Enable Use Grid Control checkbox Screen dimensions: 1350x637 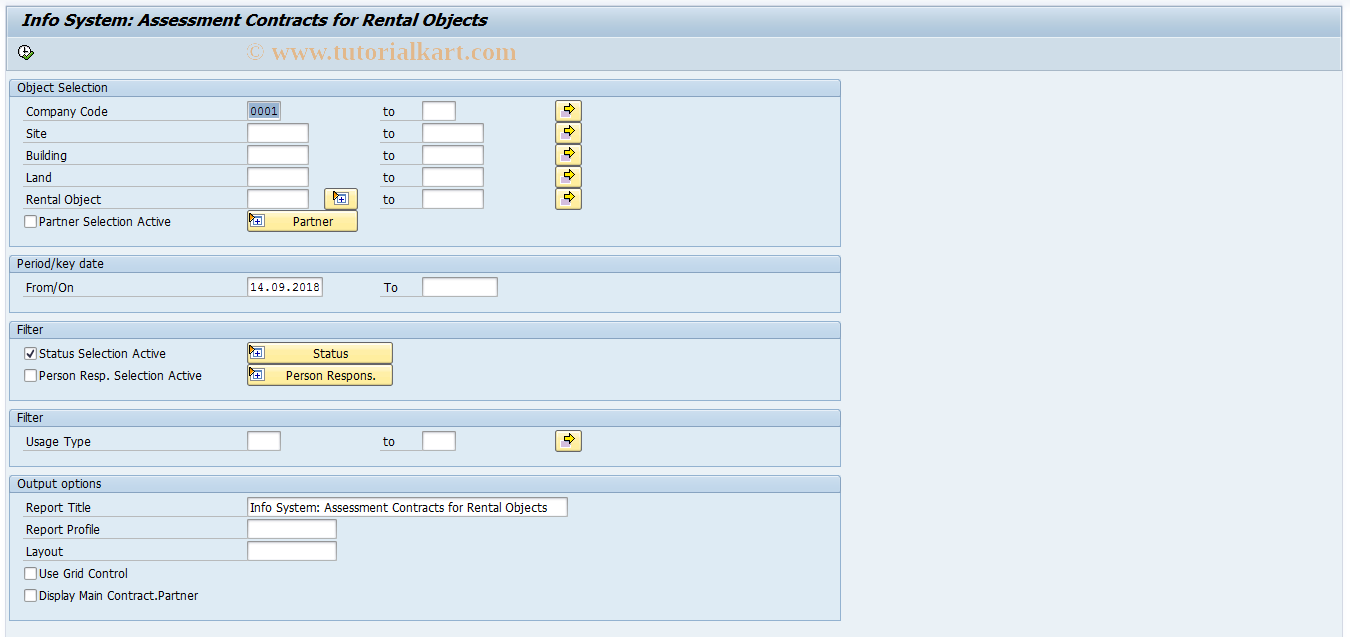pos(30,574)
